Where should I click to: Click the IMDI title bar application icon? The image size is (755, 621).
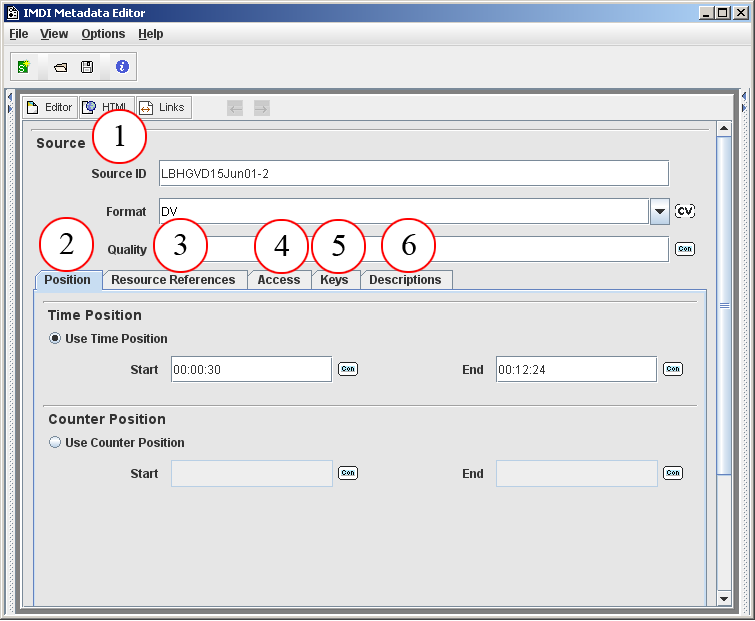click(13, 13)
